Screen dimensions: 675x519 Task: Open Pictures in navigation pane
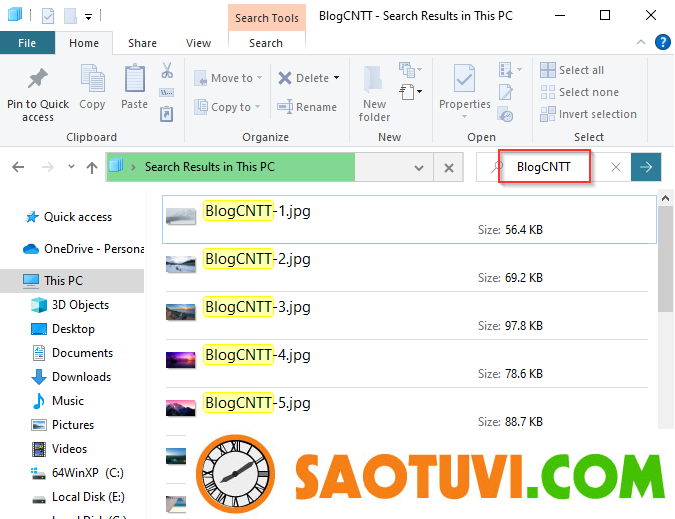click(62, 425)
